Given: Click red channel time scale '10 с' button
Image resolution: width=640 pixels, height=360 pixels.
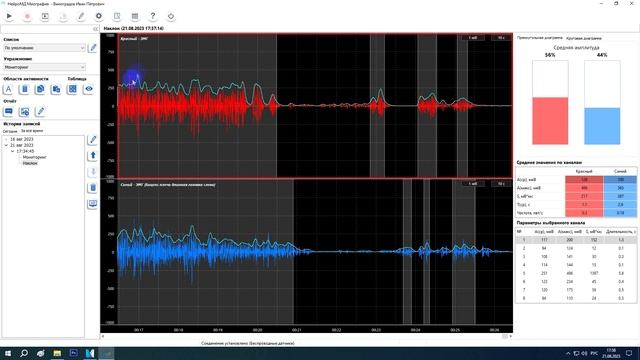Looking at the screenshot, I should (x=501, y=38).
